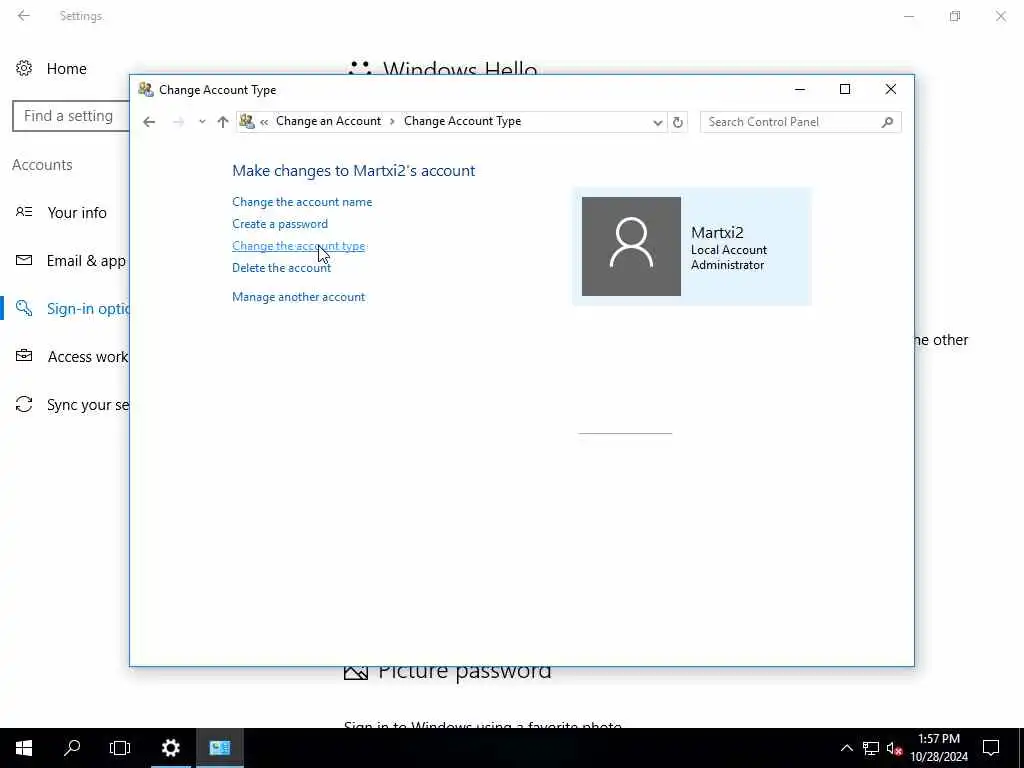Viewport: 1024px width, 768px height.
Task: Open the Windows Start menu
Action: click(x=24, y=748)
